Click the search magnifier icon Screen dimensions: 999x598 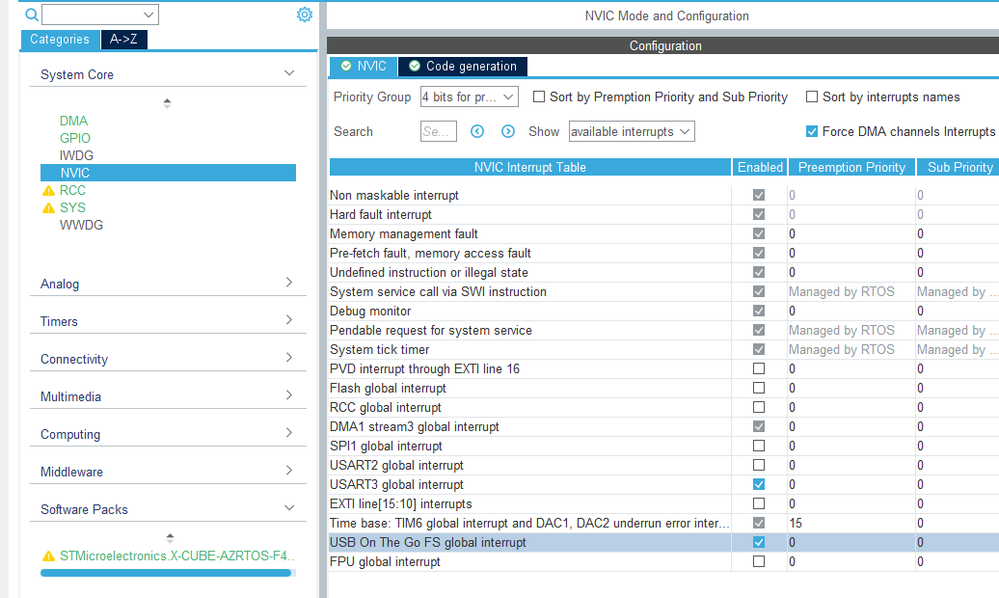pos(31,14)
